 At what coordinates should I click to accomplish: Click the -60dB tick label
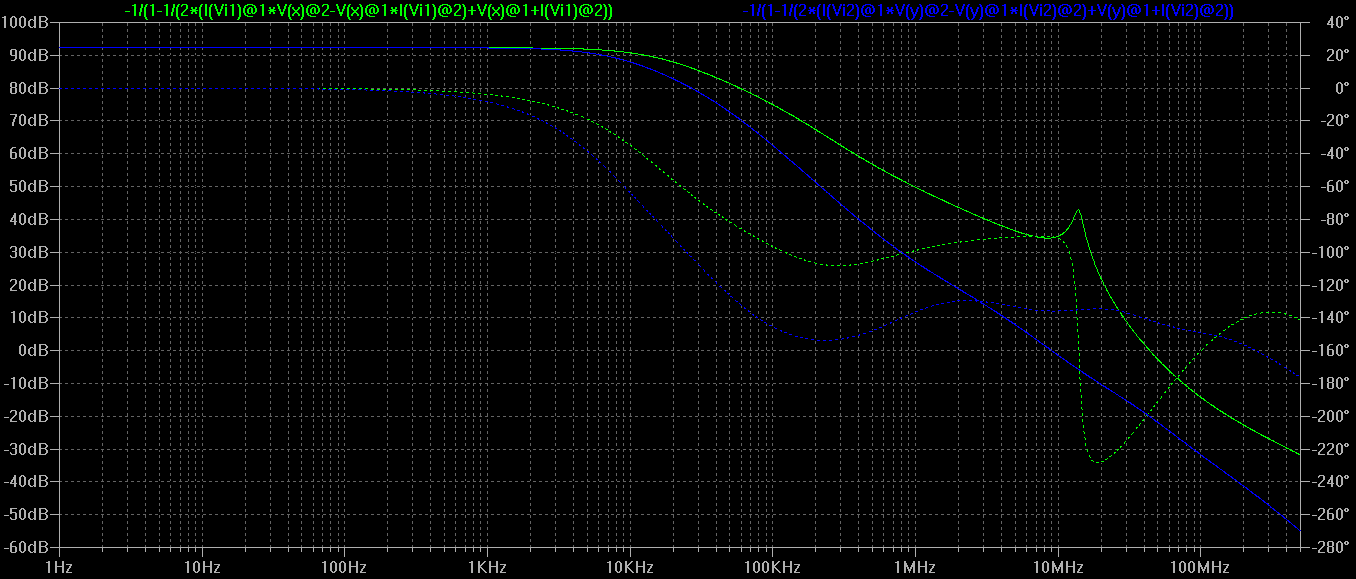pyautogui.click(x=27, y=547)
